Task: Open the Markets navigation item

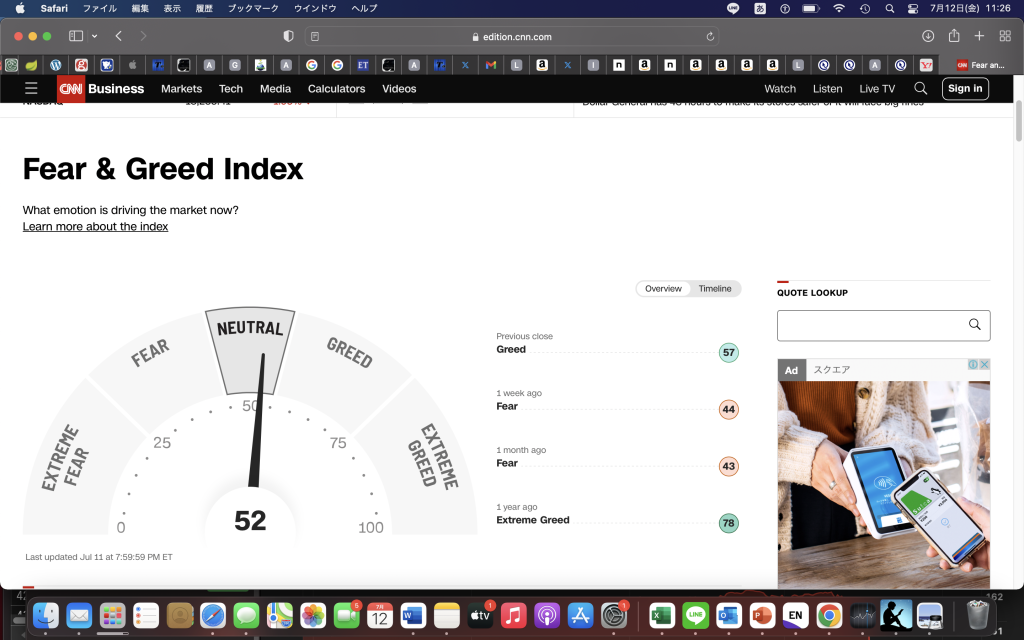Action: [x=181, y=88]
